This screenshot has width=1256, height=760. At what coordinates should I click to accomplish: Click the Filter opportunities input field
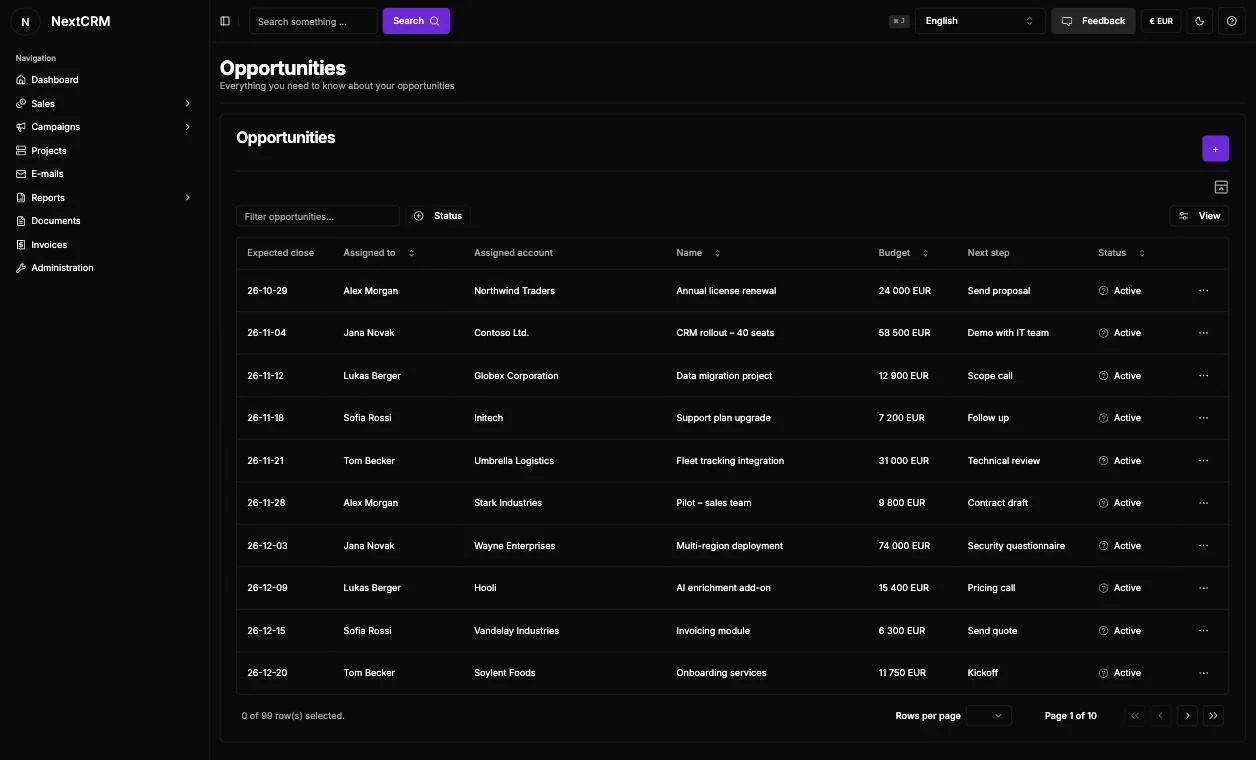click(x=318, y=216)
